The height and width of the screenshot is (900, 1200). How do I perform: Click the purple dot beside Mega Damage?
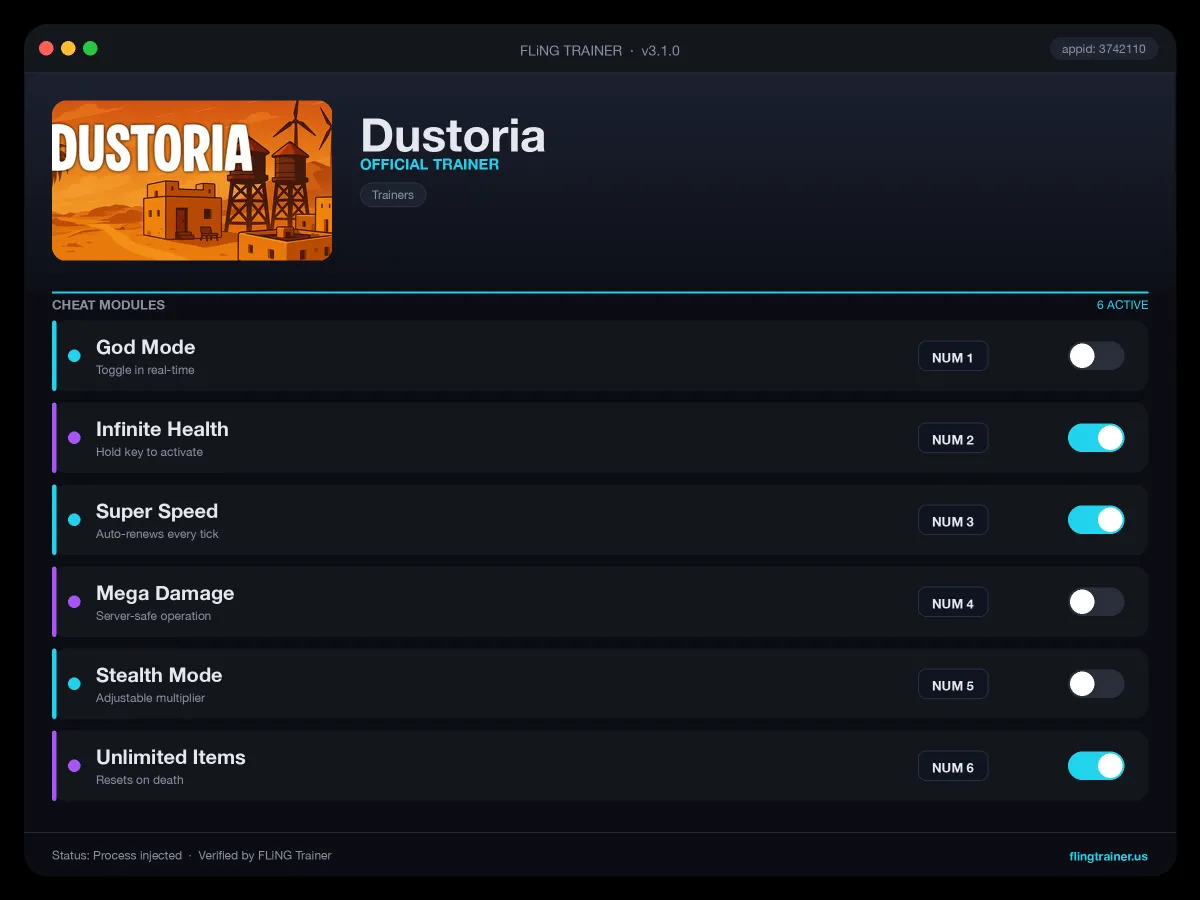pos(74,602)
